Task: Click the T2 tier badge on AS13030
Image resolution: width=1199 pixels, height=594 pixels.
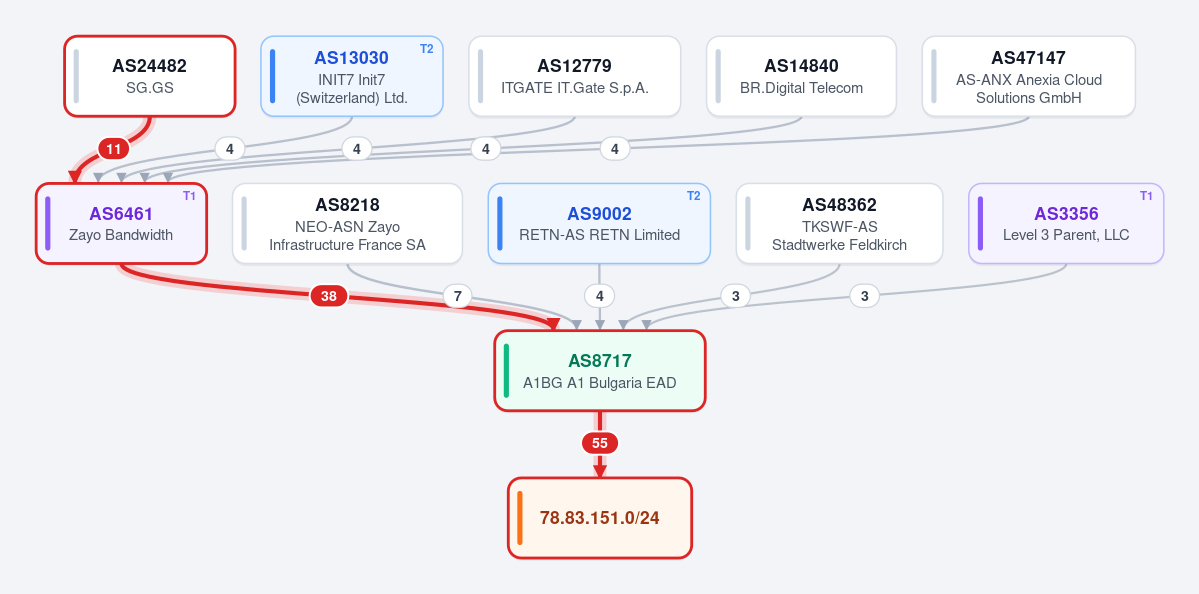Action: [427, 49]
